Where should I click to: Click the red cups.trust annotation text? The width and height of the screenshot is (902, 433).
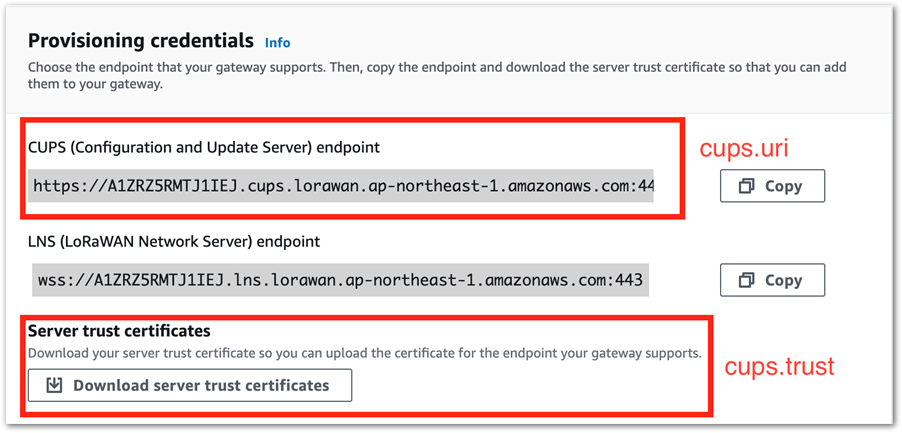click(779, 366)
